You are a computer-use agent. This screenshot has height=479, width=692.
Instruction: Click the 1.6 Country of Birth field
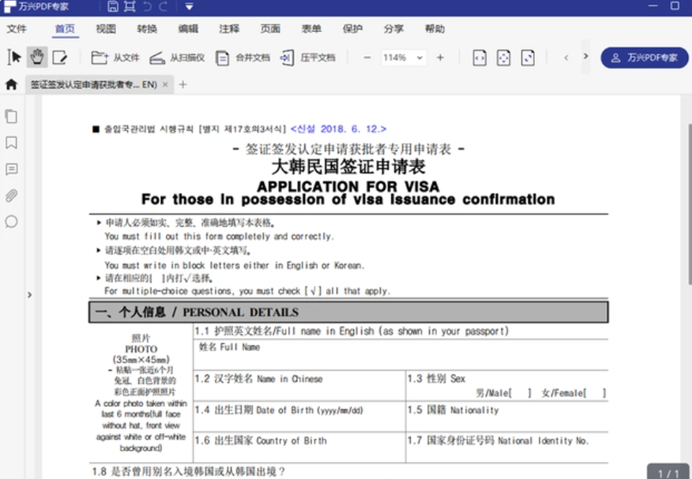pyautogui.click(x=299, y=447)
